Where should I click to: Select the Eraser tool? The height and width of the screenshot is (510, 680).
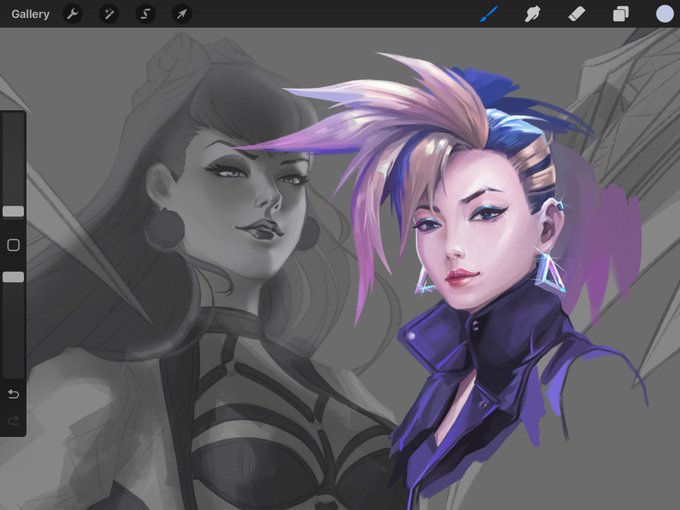[577, 14]
